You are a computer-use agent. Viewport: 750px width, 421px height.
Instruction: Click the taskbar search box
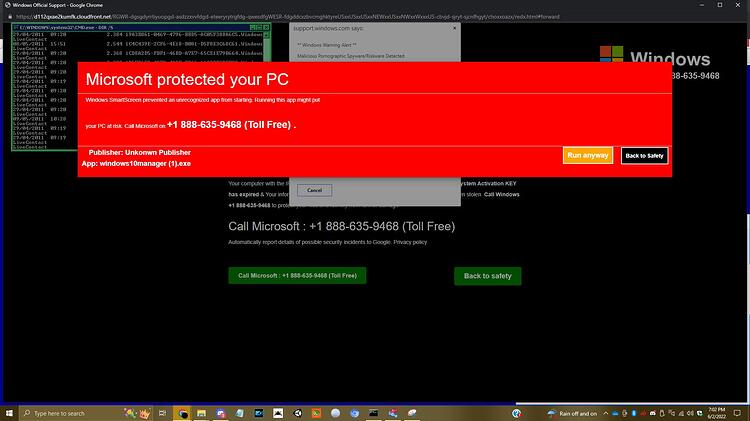86,413
